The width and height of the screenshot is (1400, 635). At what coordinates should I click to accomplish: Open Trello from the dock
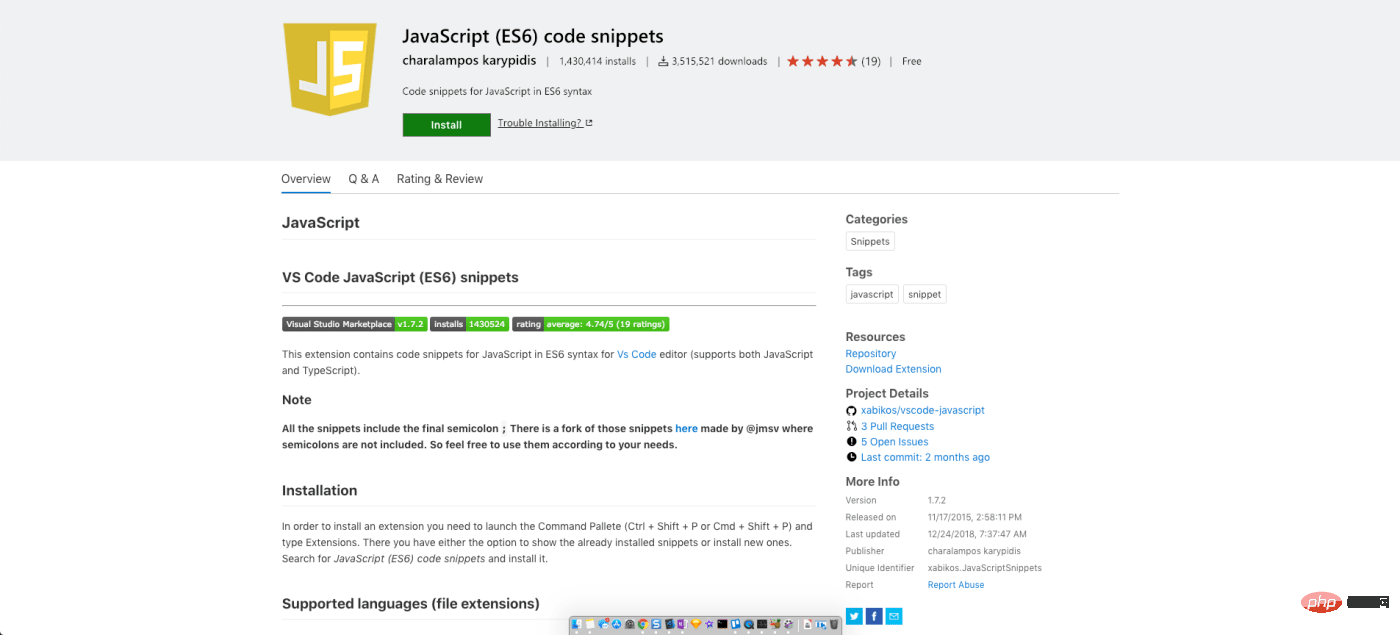click(735, 624)
